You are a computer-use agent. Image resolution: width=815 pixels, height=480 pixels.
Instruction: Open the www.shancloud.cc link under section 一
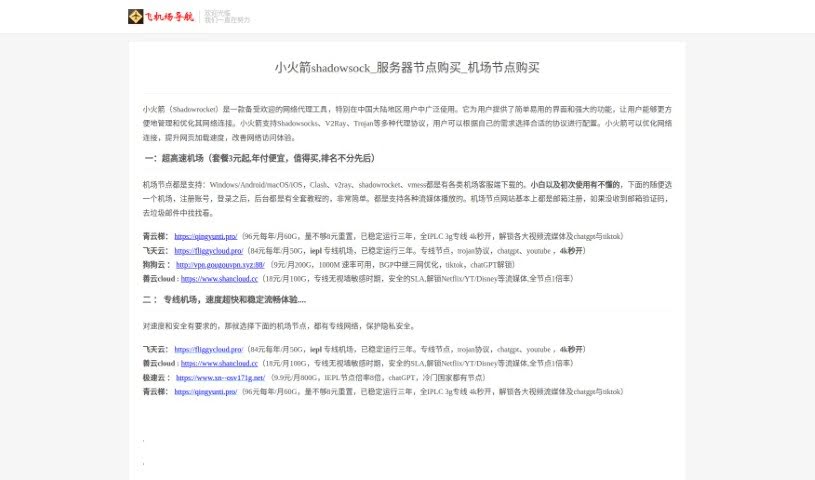point(219,279)
